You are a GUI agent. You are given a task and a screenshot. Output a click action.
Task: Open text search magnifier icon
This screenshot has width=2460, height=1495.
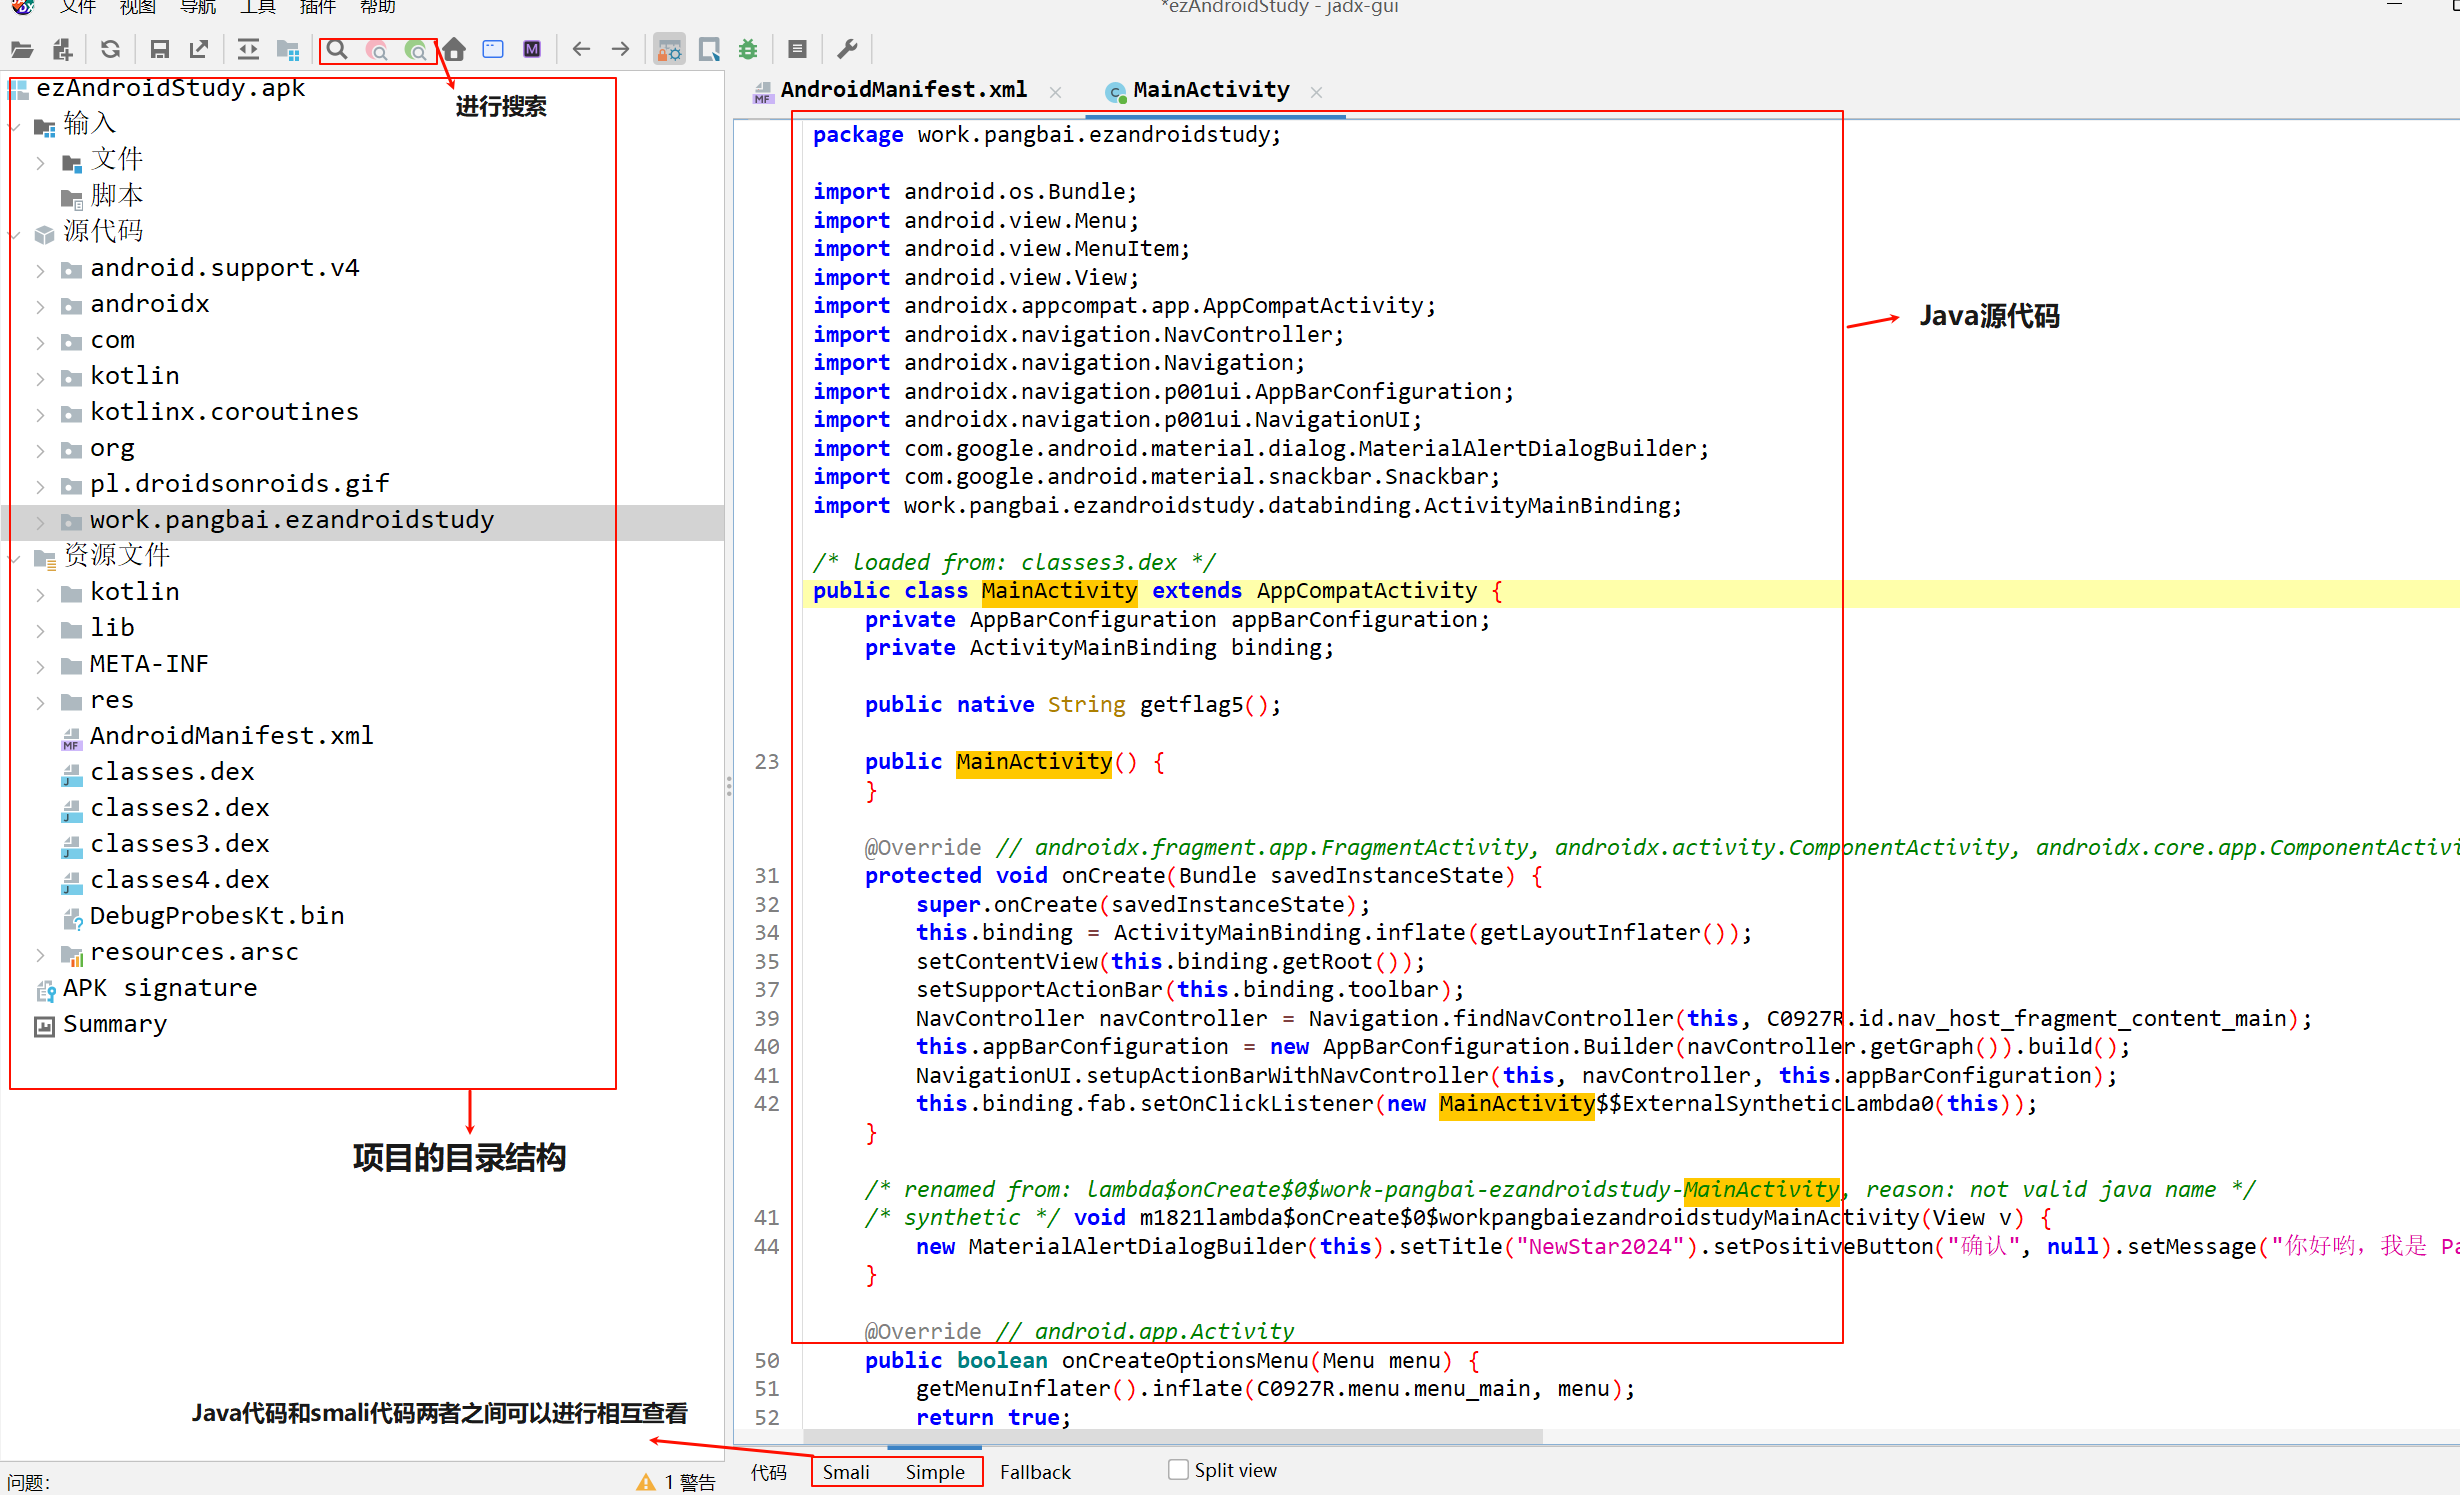pyautogui.click(x=338, y=49)
